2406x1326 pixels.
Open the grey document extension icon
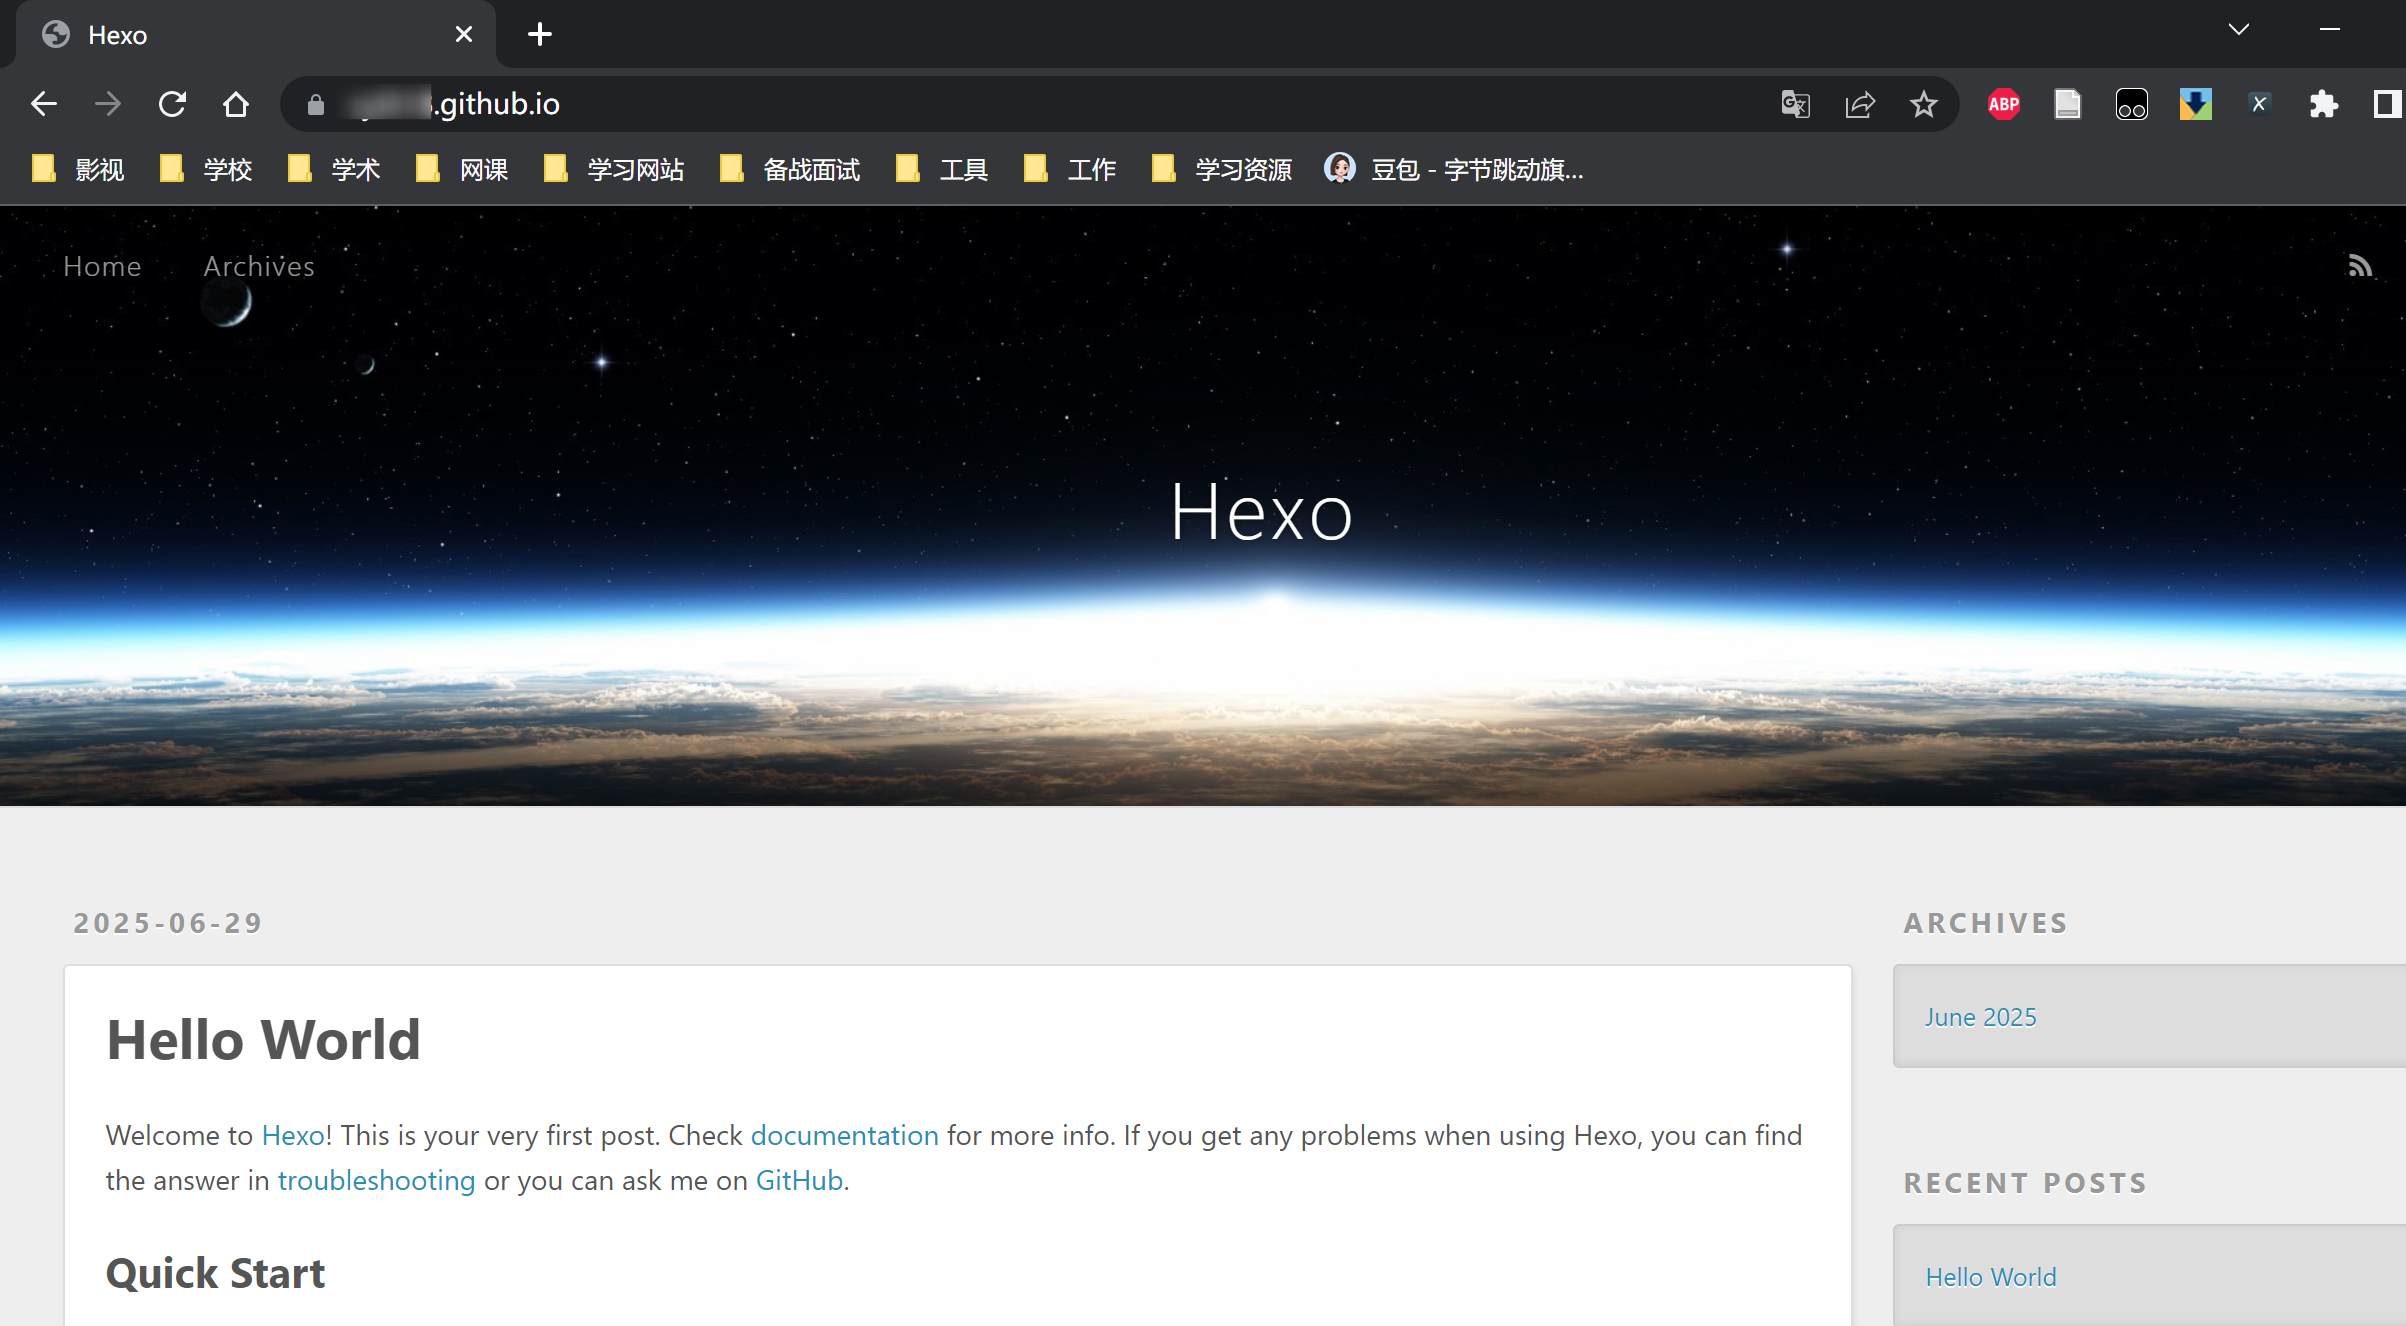[2068, 104]
